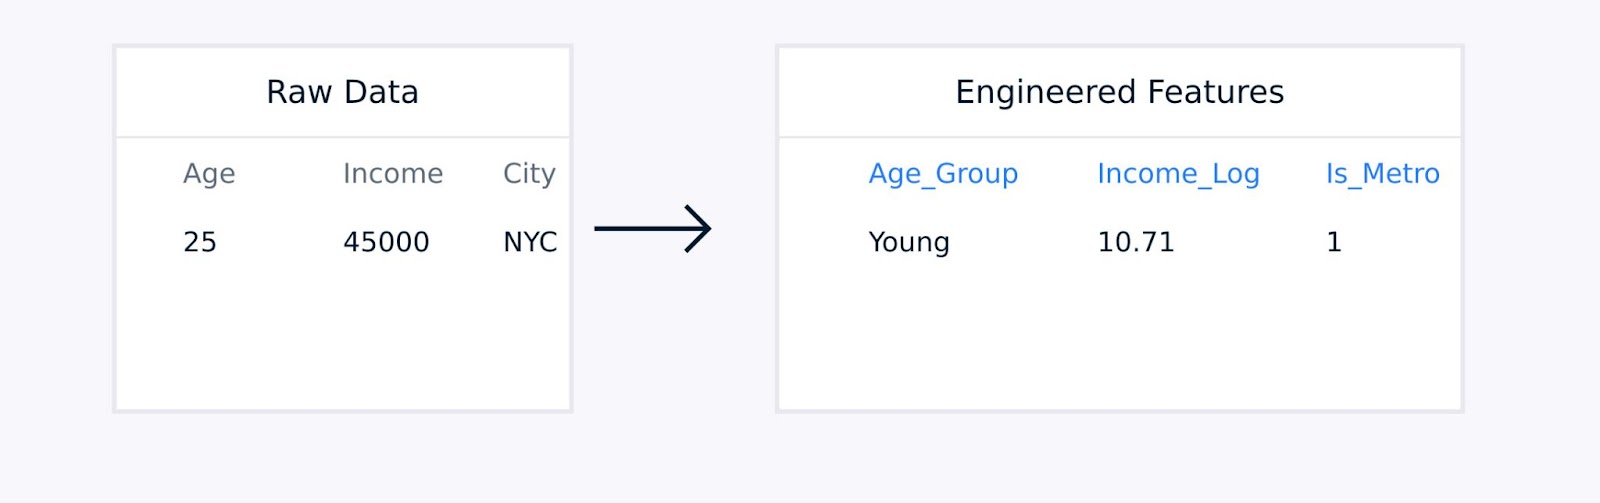Click the arrow between the tables
This screenshot has height=503, width=1600.
point(652,228)
